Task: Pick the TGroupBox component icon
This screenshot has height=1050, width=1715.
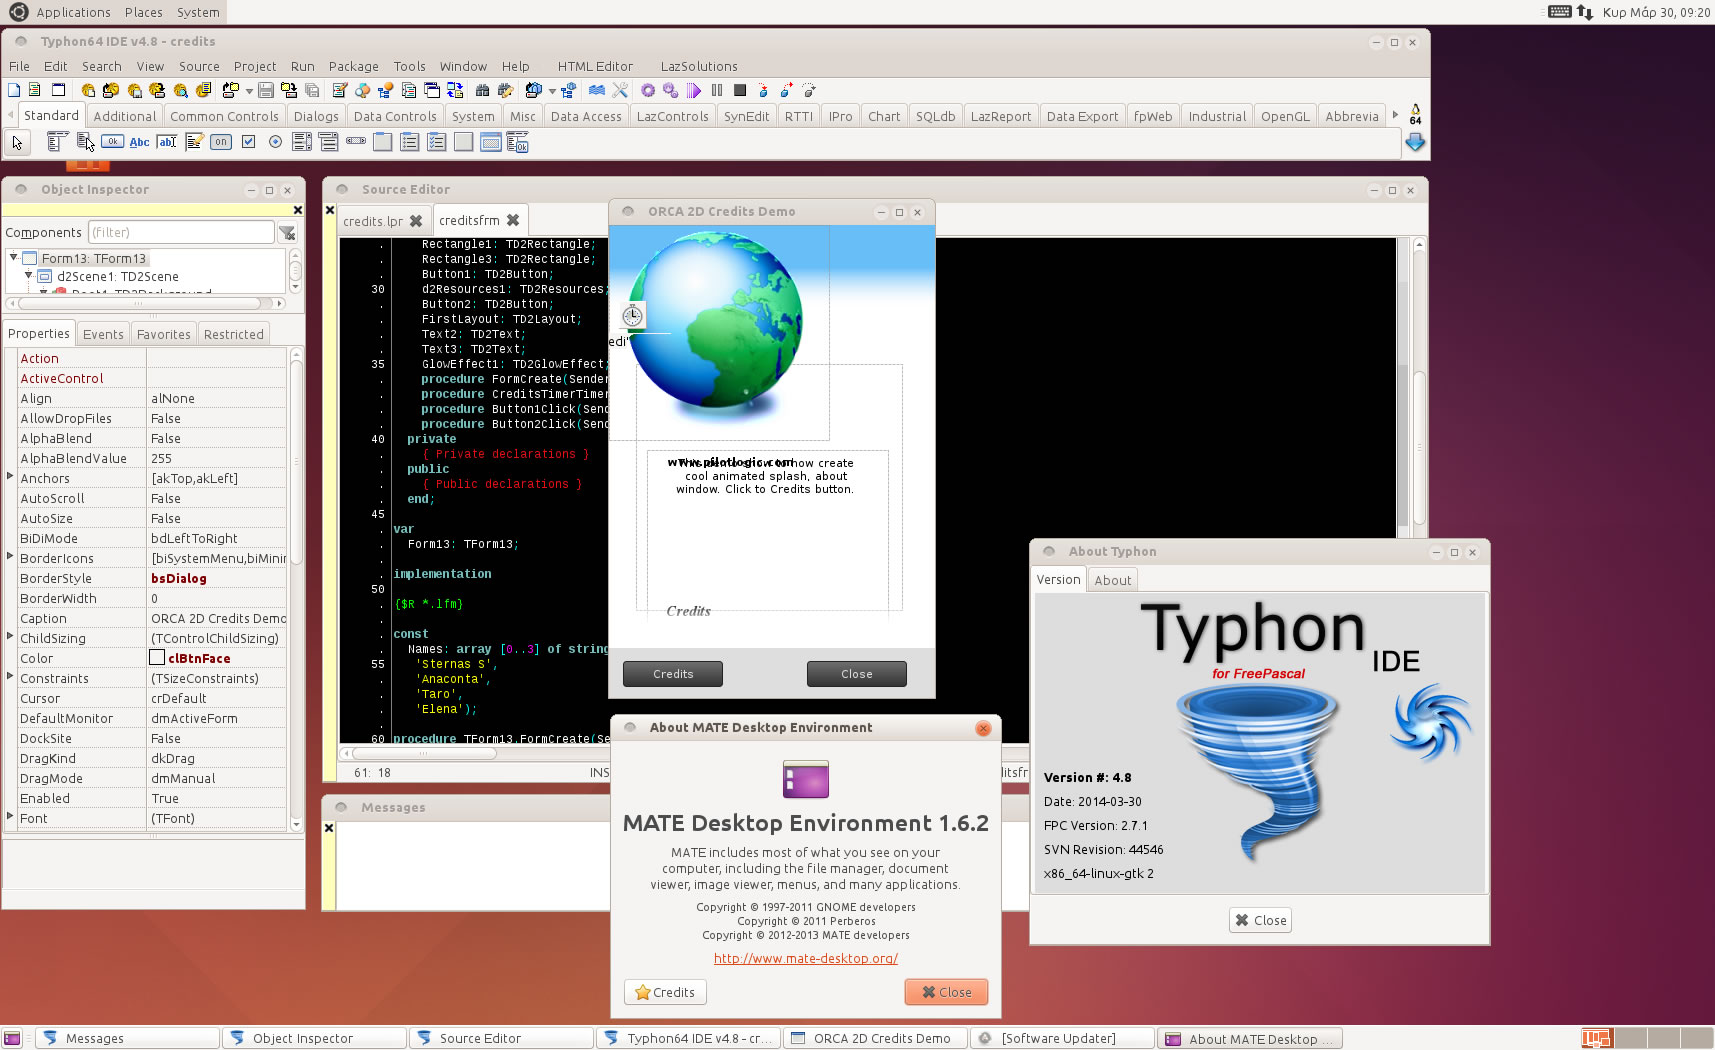Action: 383,142
